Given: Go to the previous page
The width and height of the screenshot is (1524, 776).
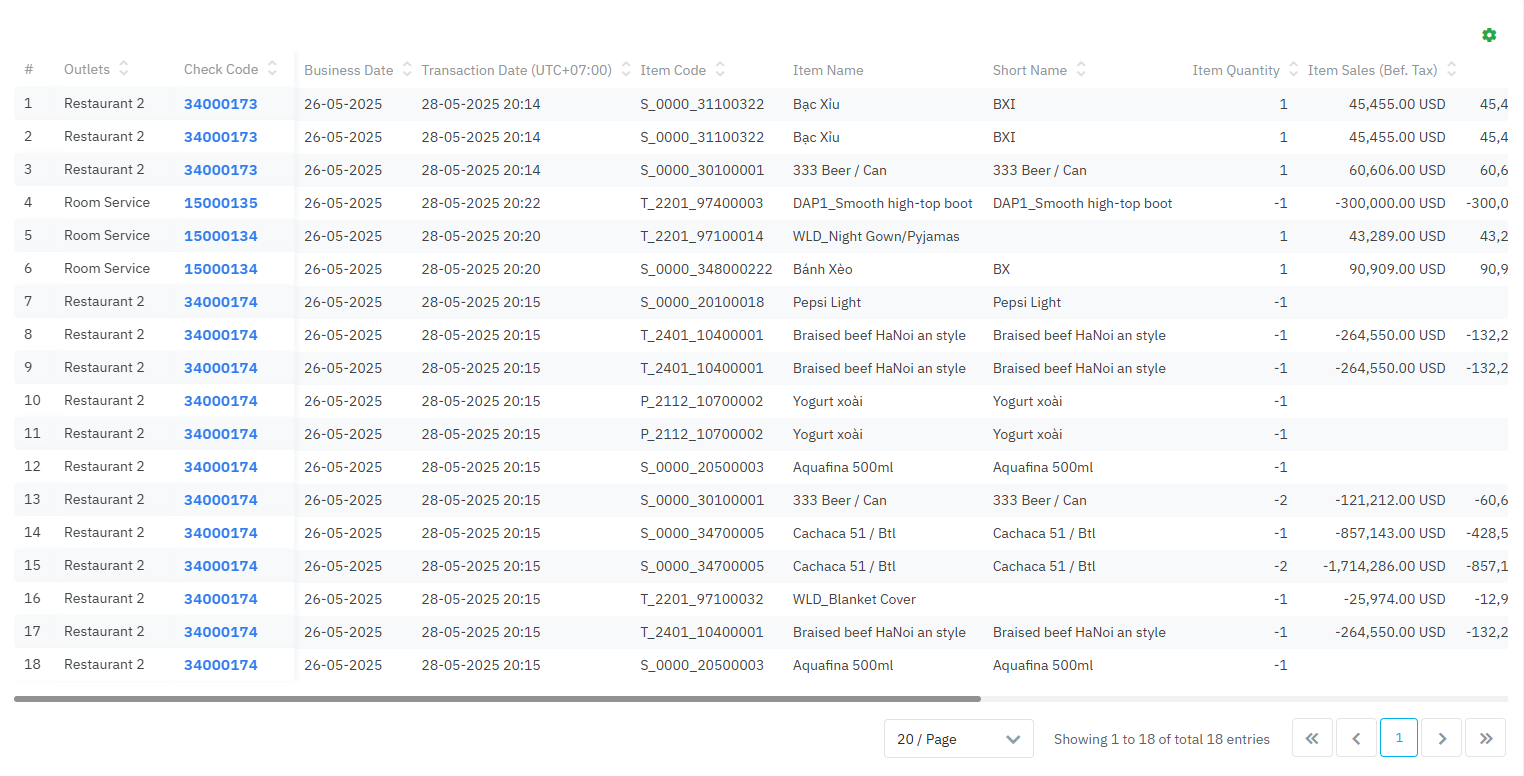Looking at the screenshot, I should tap(1356, 738).
